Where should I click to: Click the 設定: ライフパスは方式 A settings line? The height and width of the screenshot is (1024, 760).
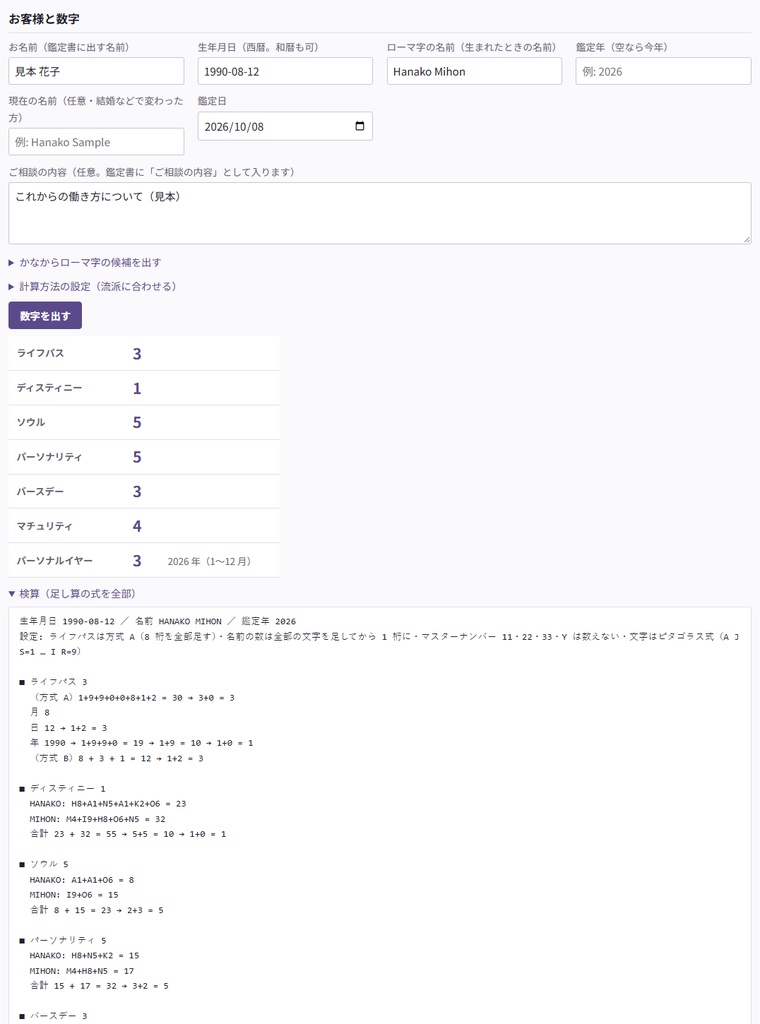pos(379,644)
